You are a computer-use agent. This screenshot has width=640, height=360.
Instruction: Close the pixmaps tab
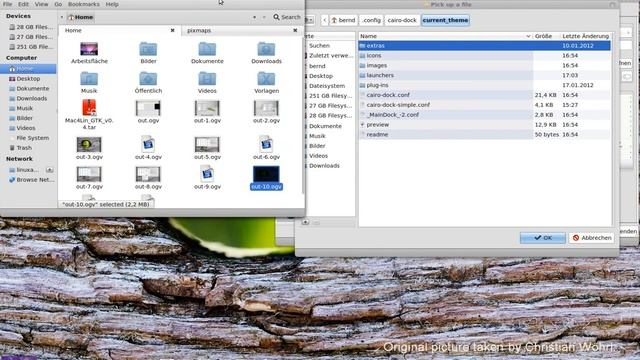point(295,30)
